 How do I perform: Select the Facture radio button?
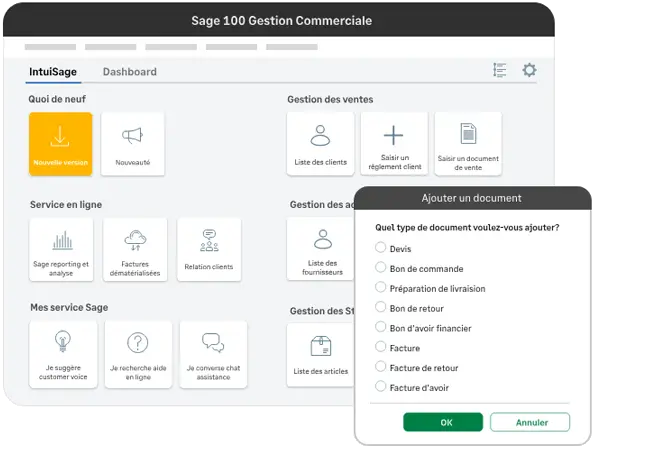(x=381, y=346)
